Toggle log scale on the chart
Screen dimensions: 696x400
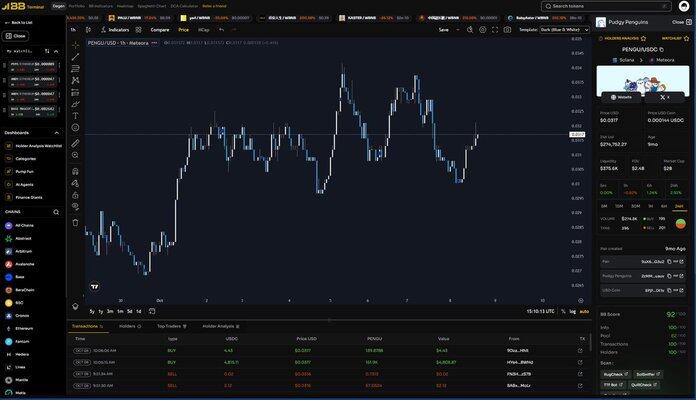click(x=573, y=311)
